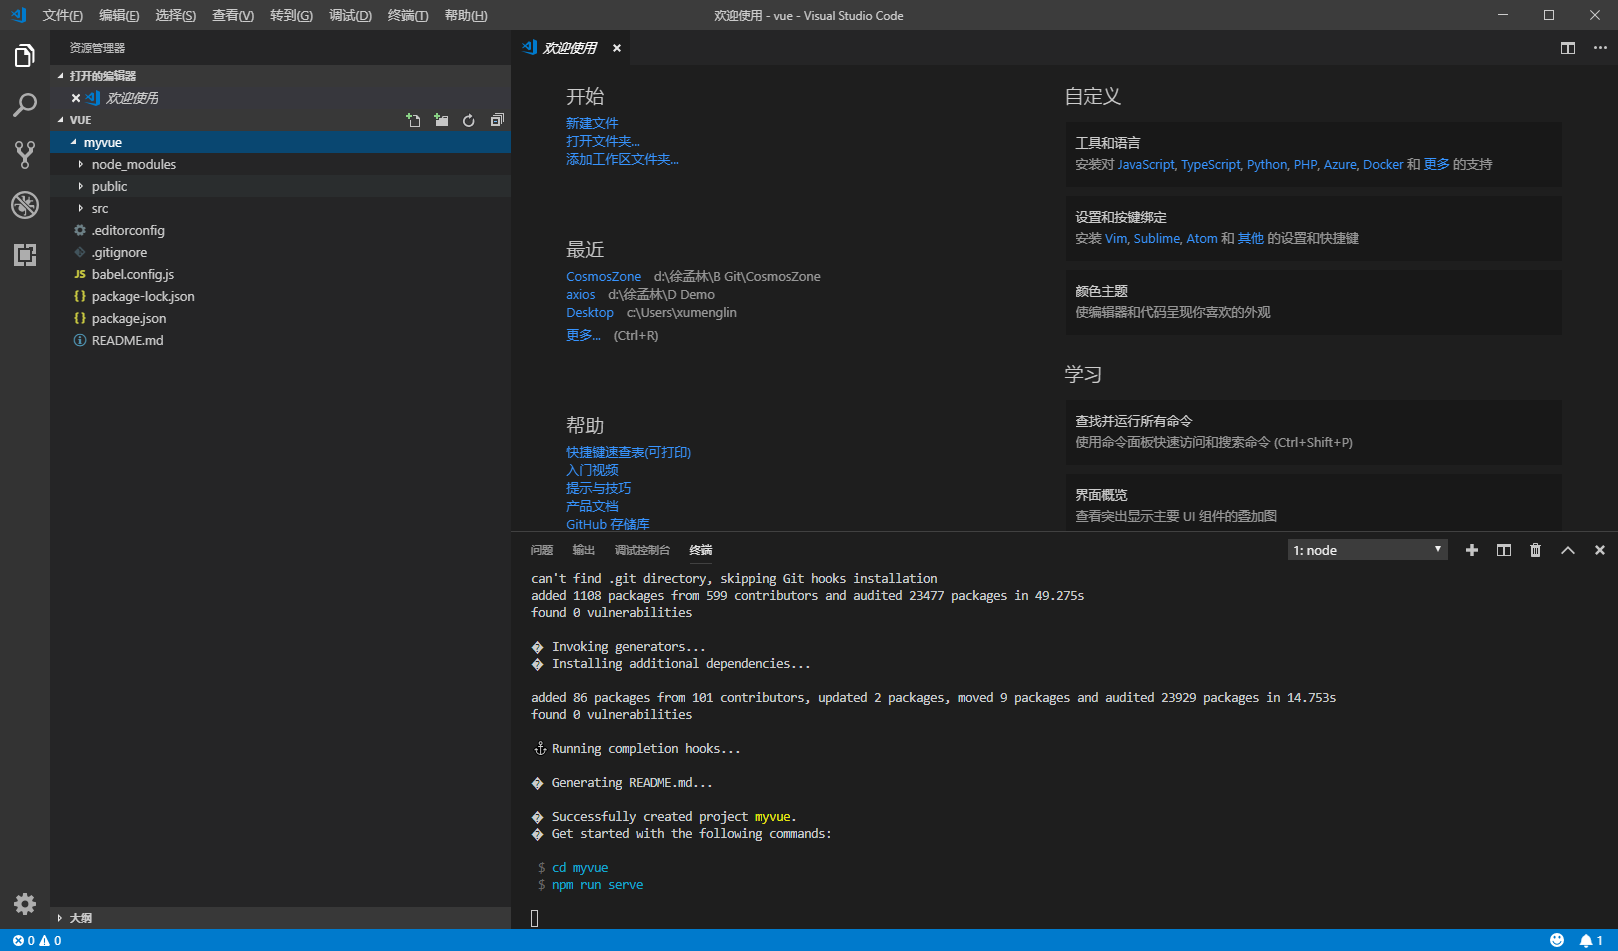Screen dimensions: 1618x951
Task: Open recent project CosmosZone
Action: 604,276
